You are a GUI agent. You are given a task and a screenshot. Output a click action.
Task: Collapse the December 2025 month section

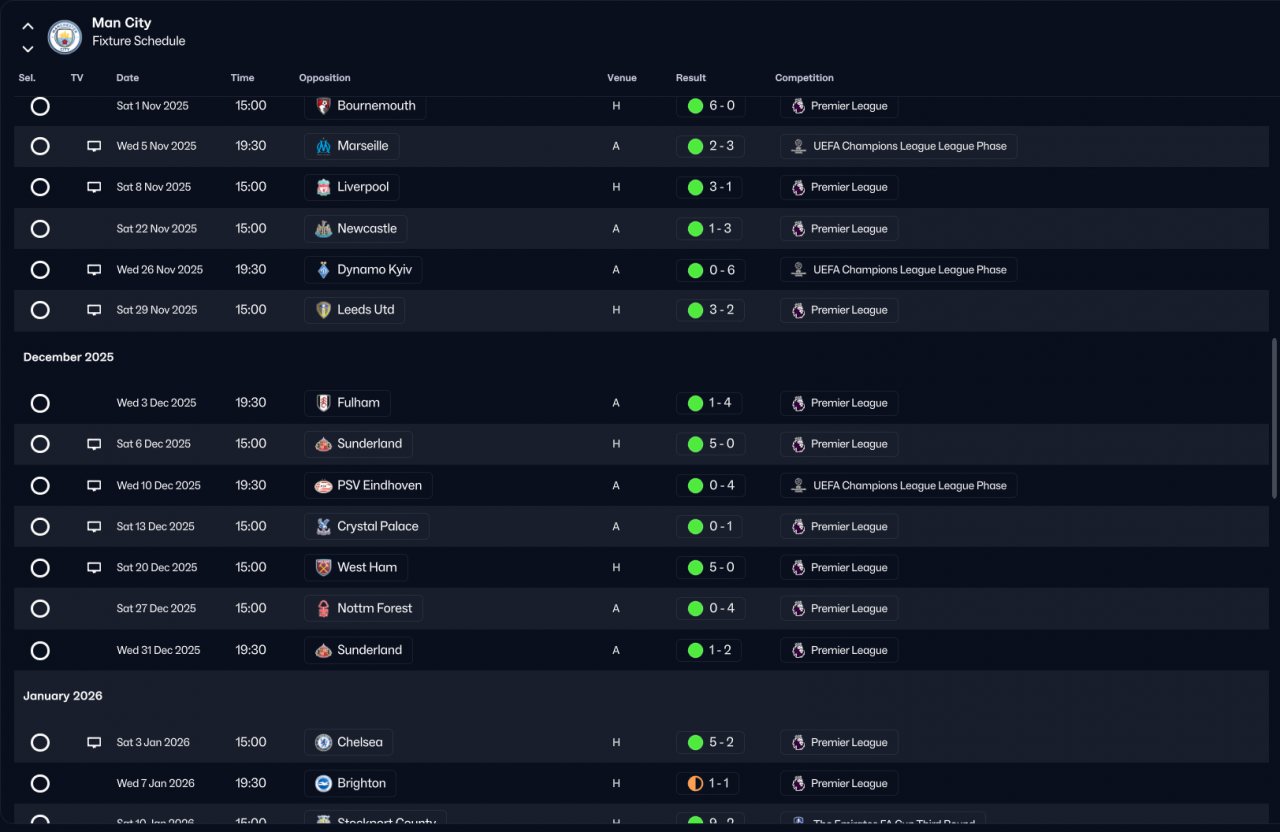[68, 357]
